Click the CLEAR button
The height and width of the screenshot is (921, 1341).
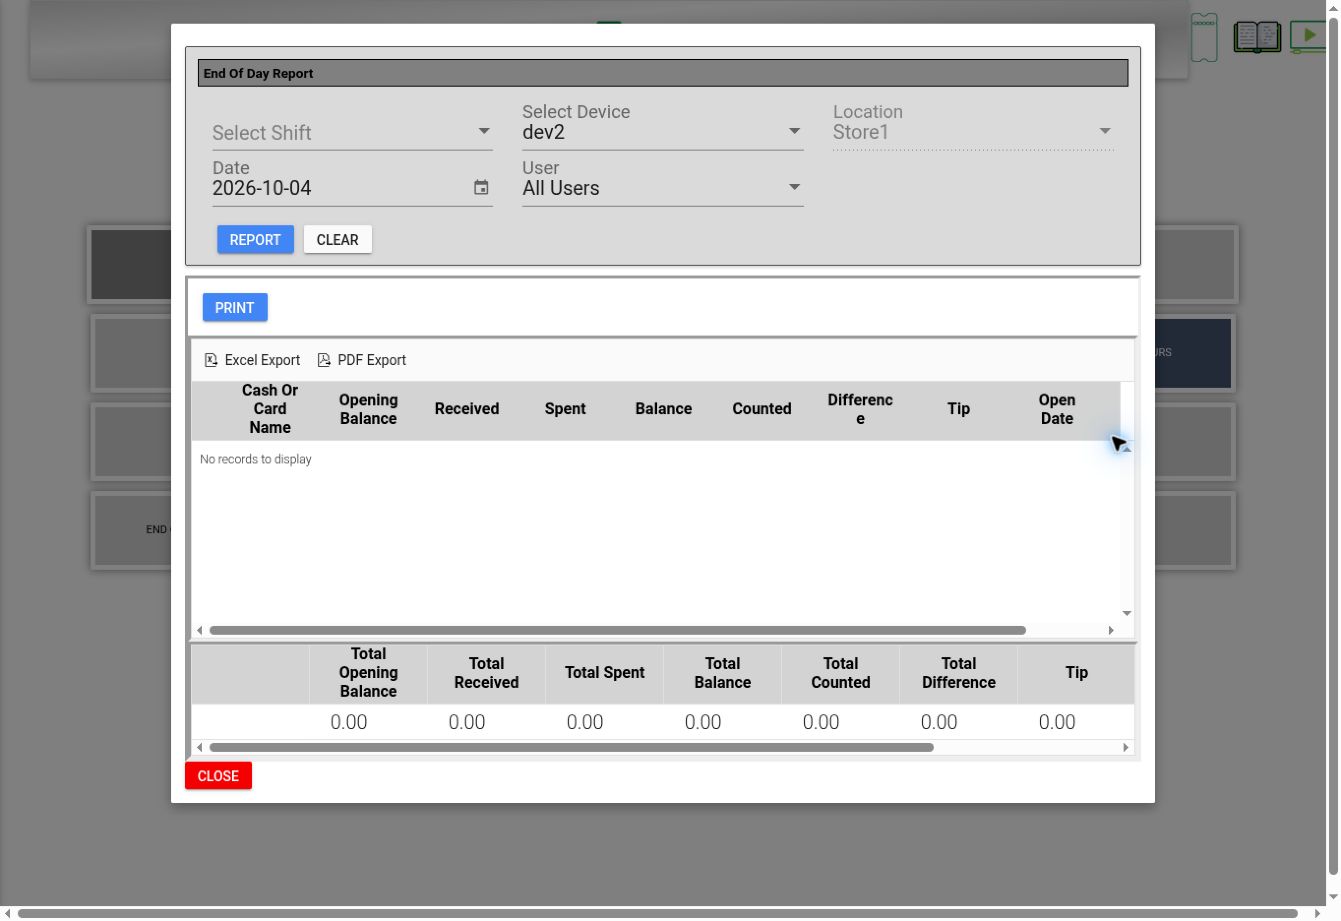[x=337, y=240]
